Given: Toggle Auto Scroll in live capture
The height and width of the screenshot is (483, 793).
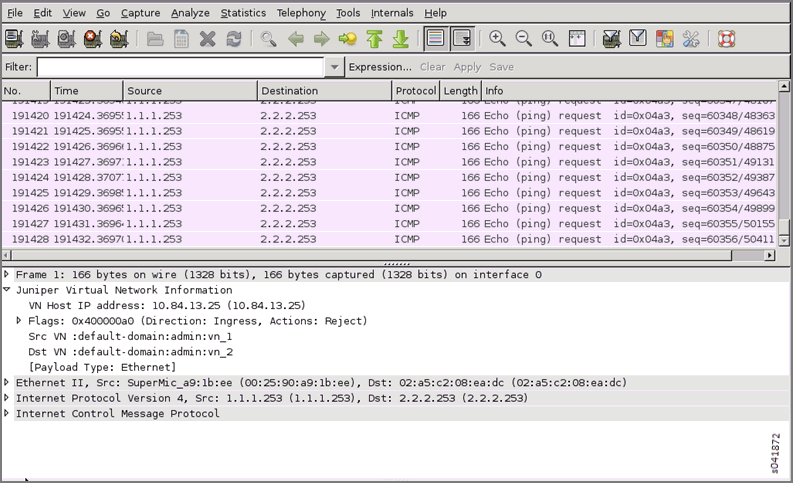Looking at the screenshot, I should [x=461, y=39].
